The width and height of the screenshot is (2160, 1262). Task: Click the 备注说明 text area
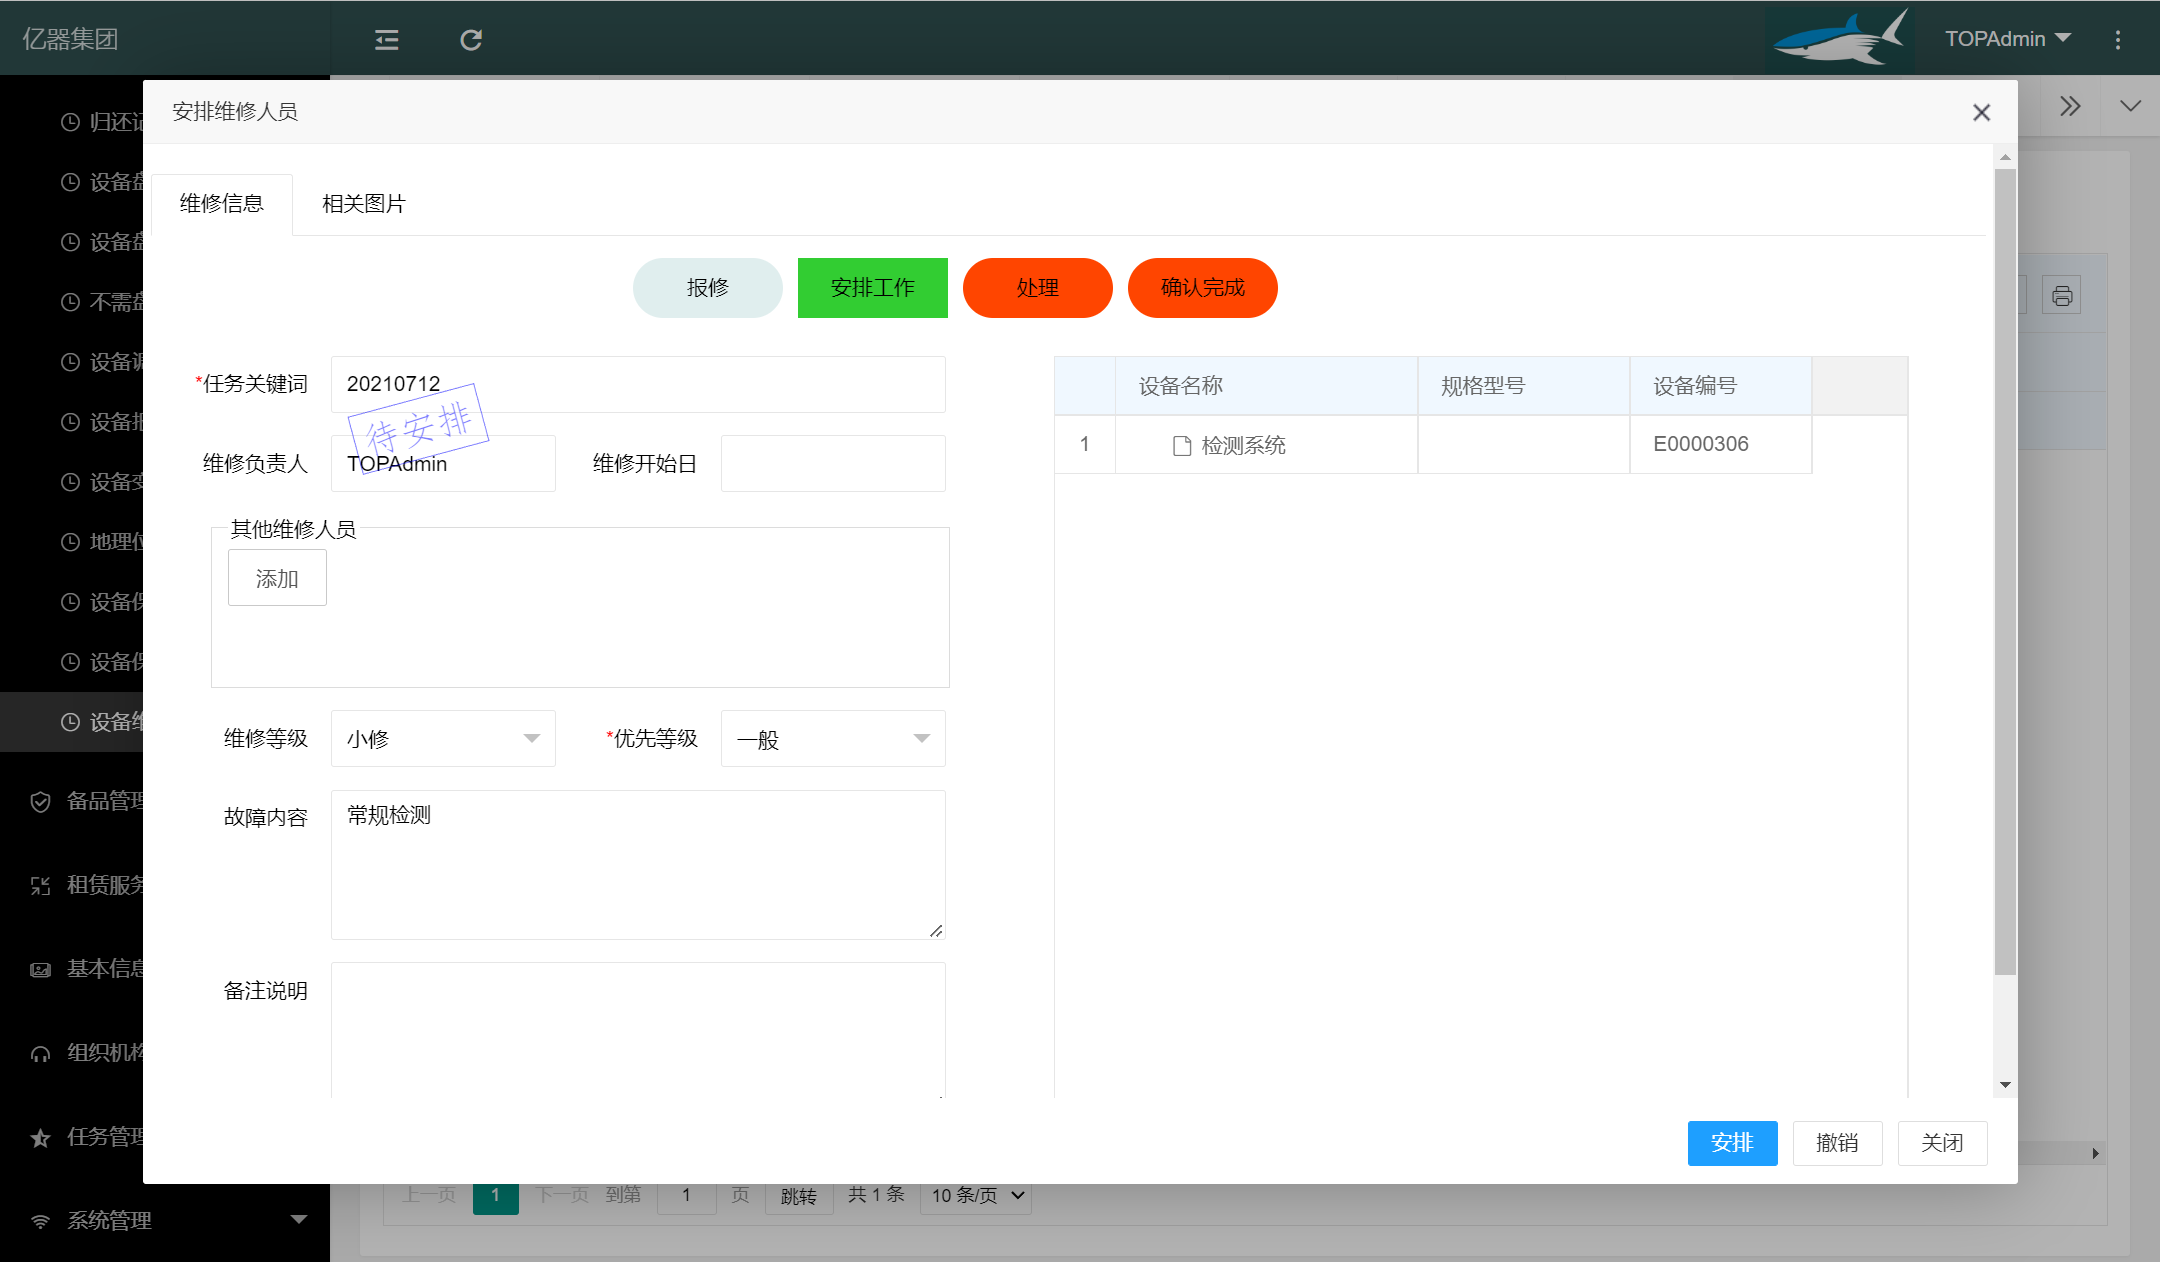pyautogui.click(x=638, y=1030)
